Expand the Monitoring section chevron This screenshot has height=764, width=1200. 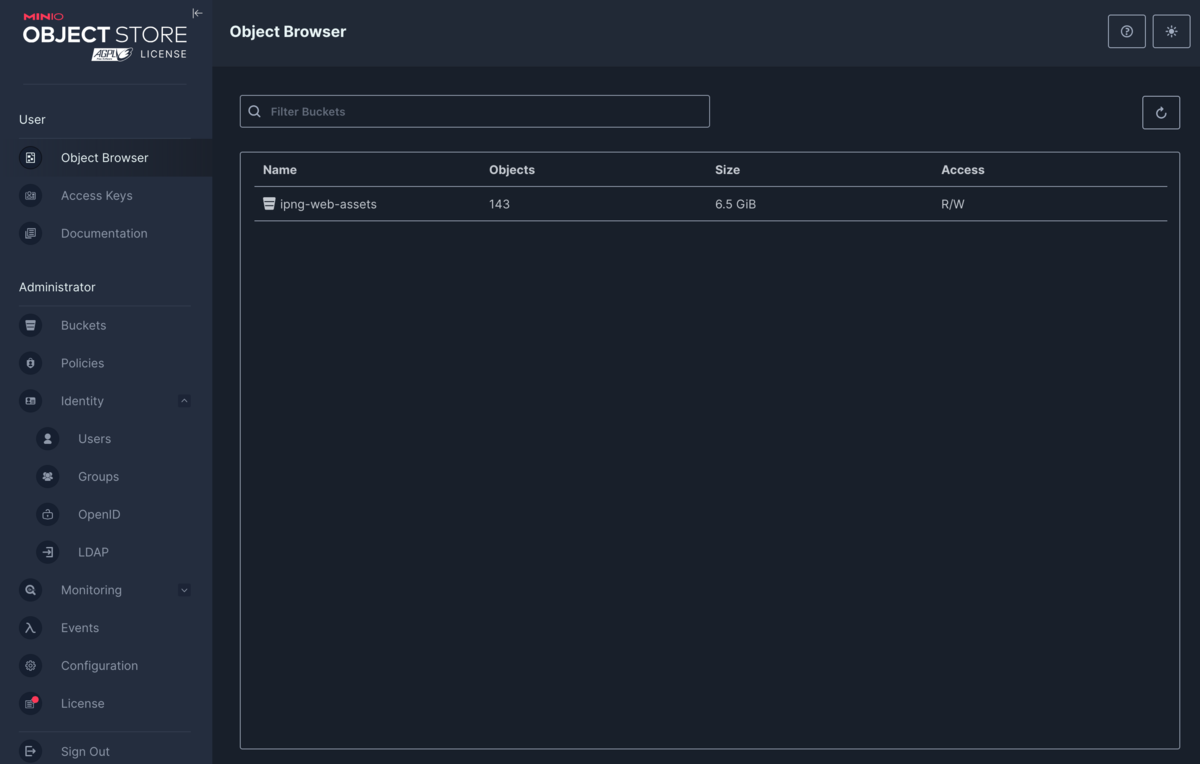(184, 590)
